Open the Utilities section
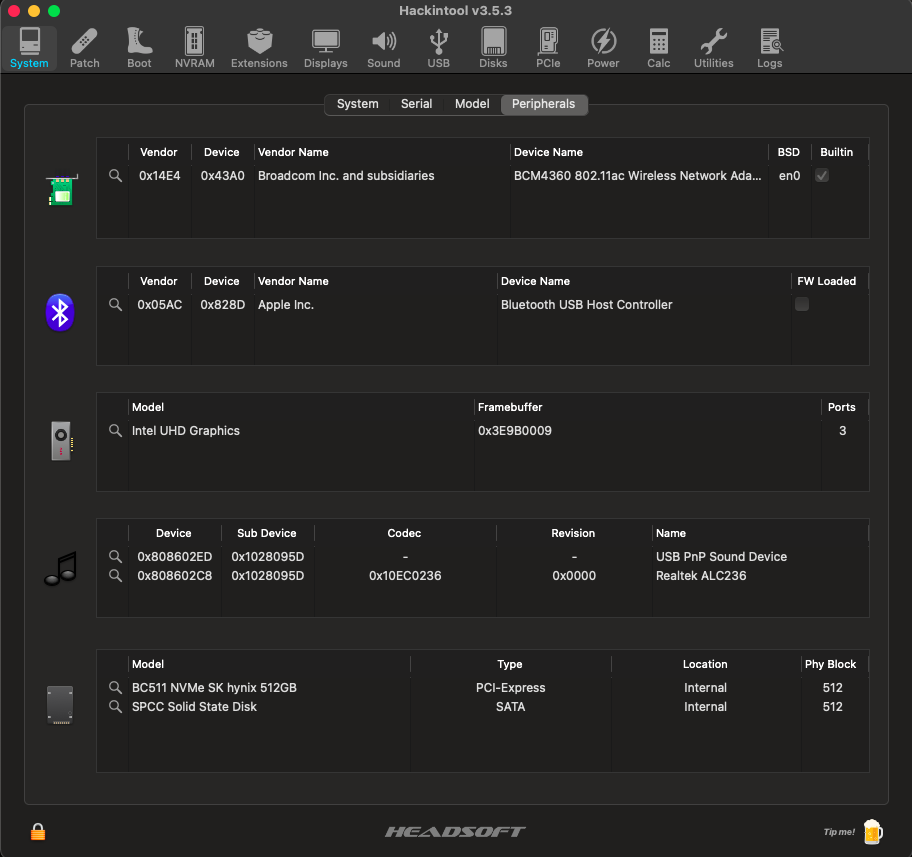Viewport: 912px width, 857px height. click(x=713, y=48)
